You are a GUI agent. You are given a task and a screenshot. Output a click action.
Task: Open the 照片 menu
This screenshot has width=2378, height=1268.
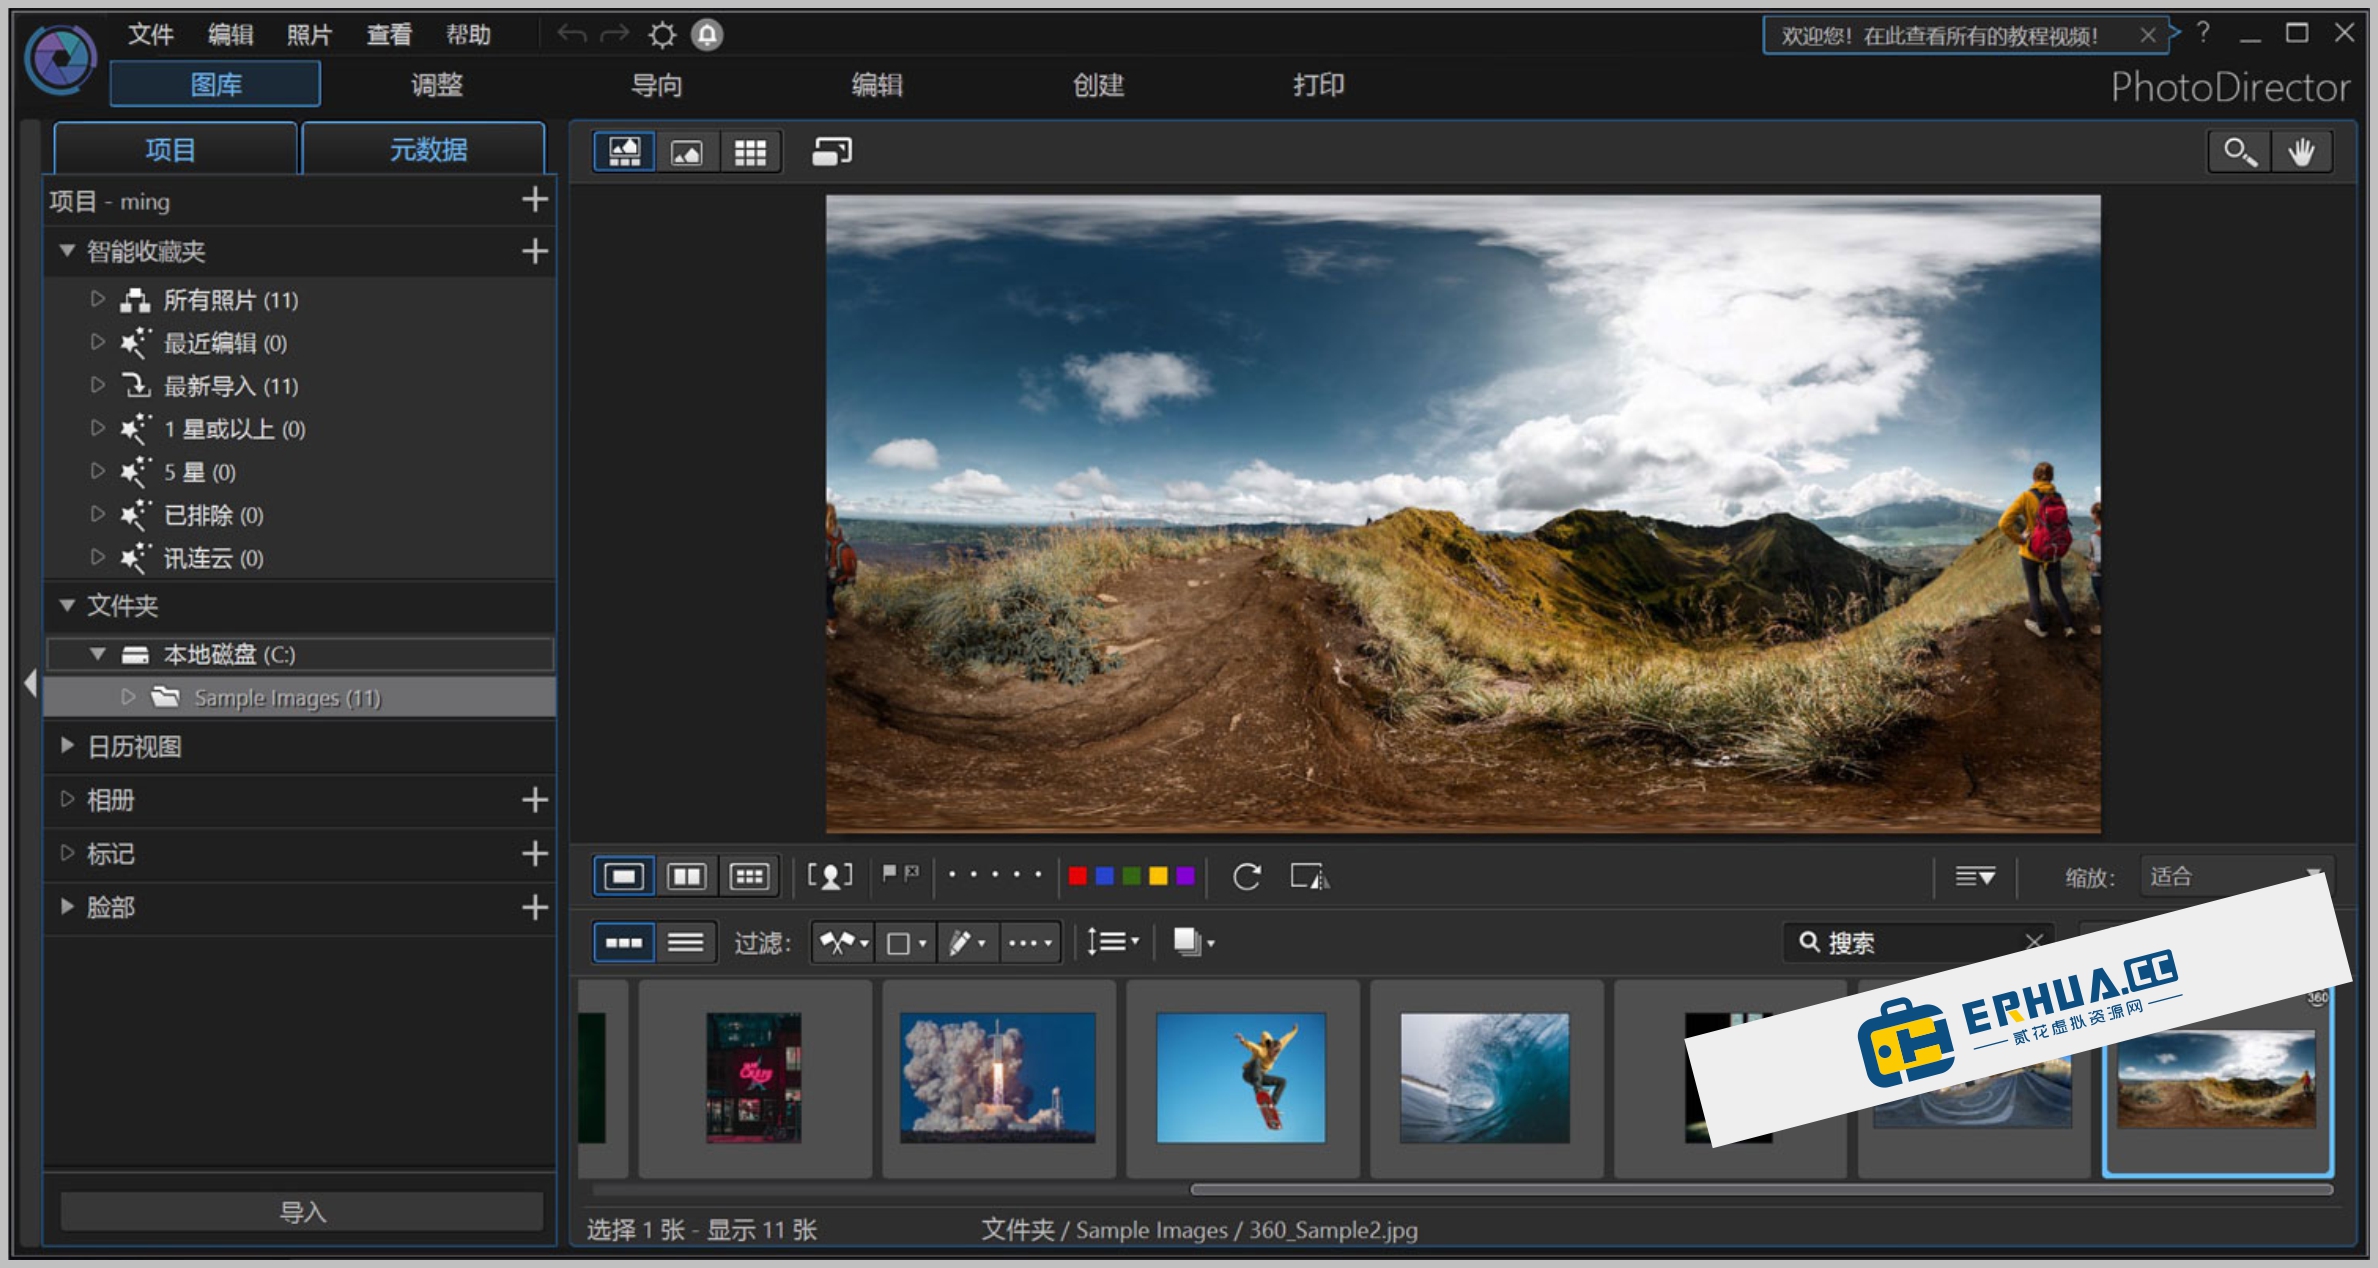tap(308, 33)
